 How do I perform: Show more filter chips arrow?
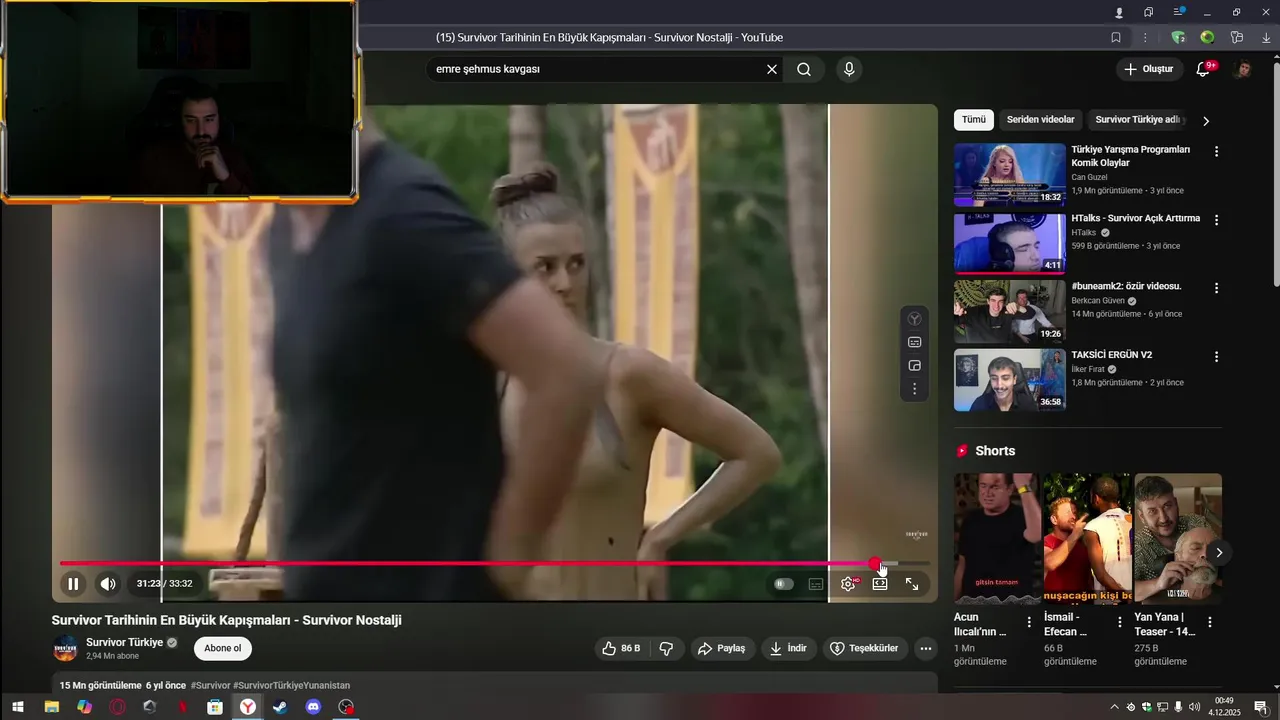coord(1206,120)
